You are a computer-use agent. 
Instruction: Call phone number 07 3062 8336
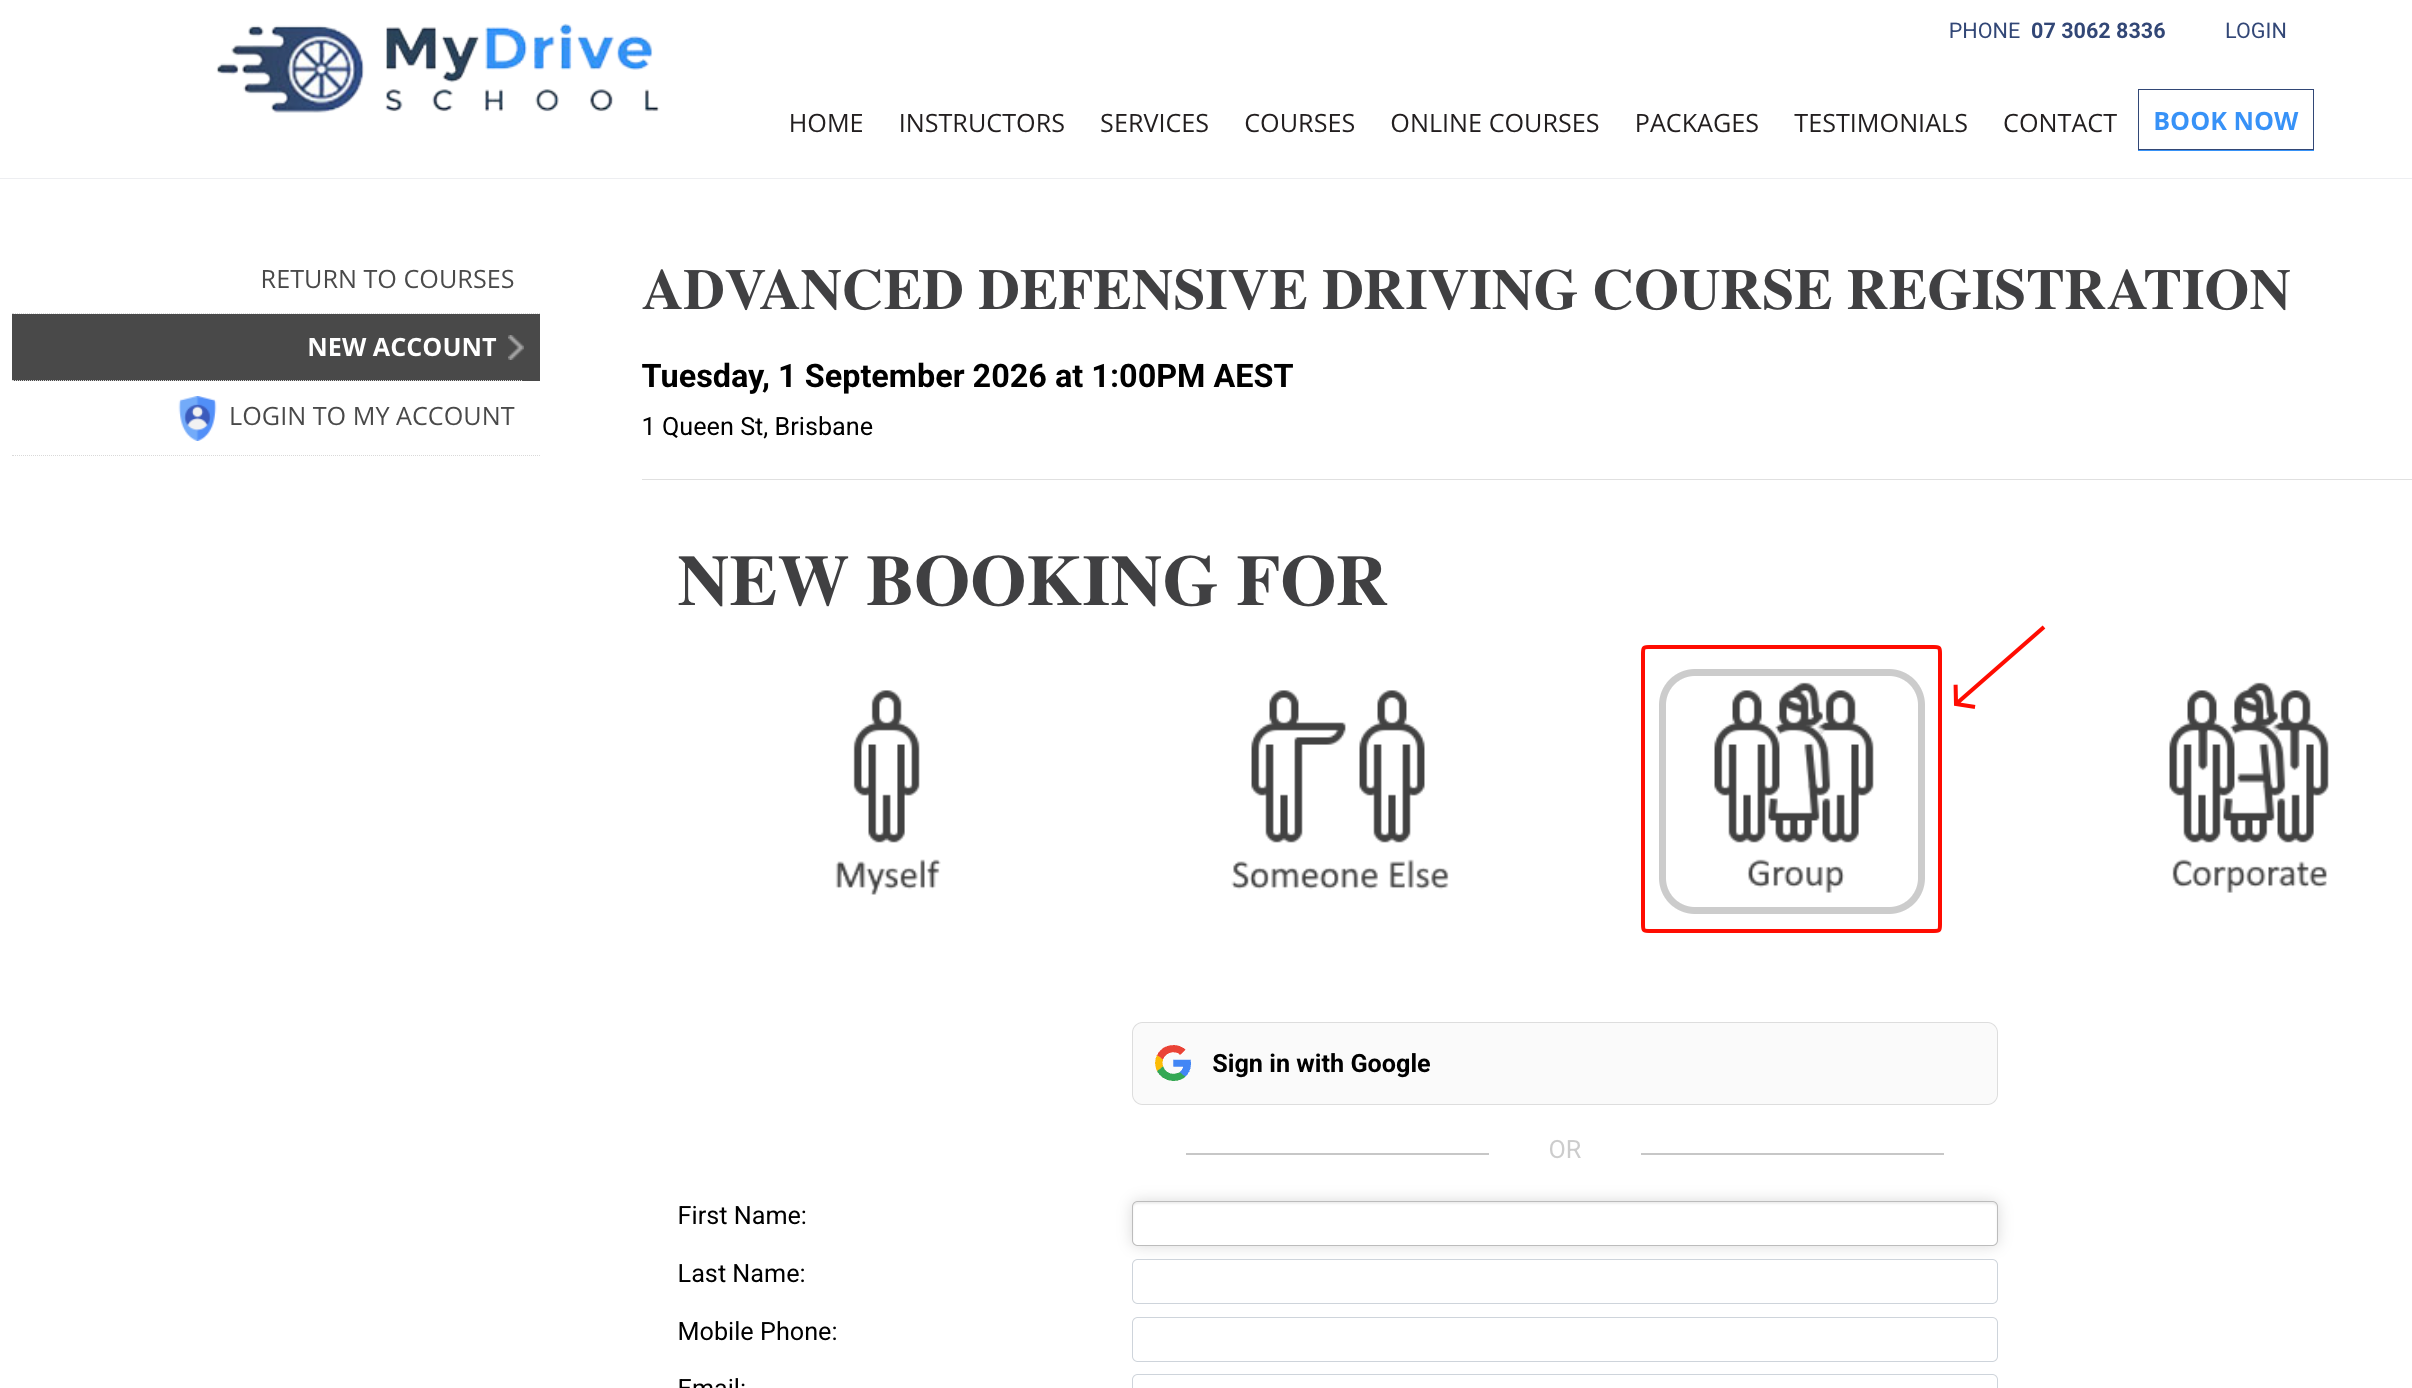(x=2097, y=31)
